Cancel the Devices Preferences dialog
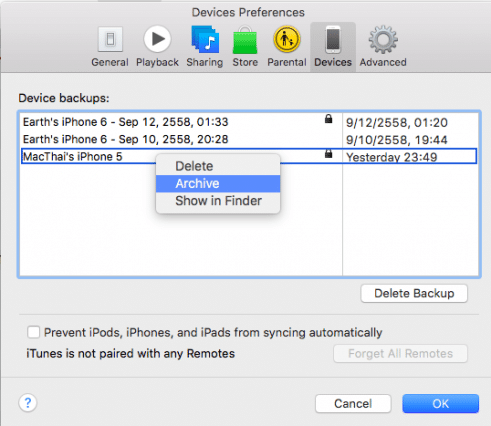The height and width of the screenshot is (426, 491). click(353, 404)
